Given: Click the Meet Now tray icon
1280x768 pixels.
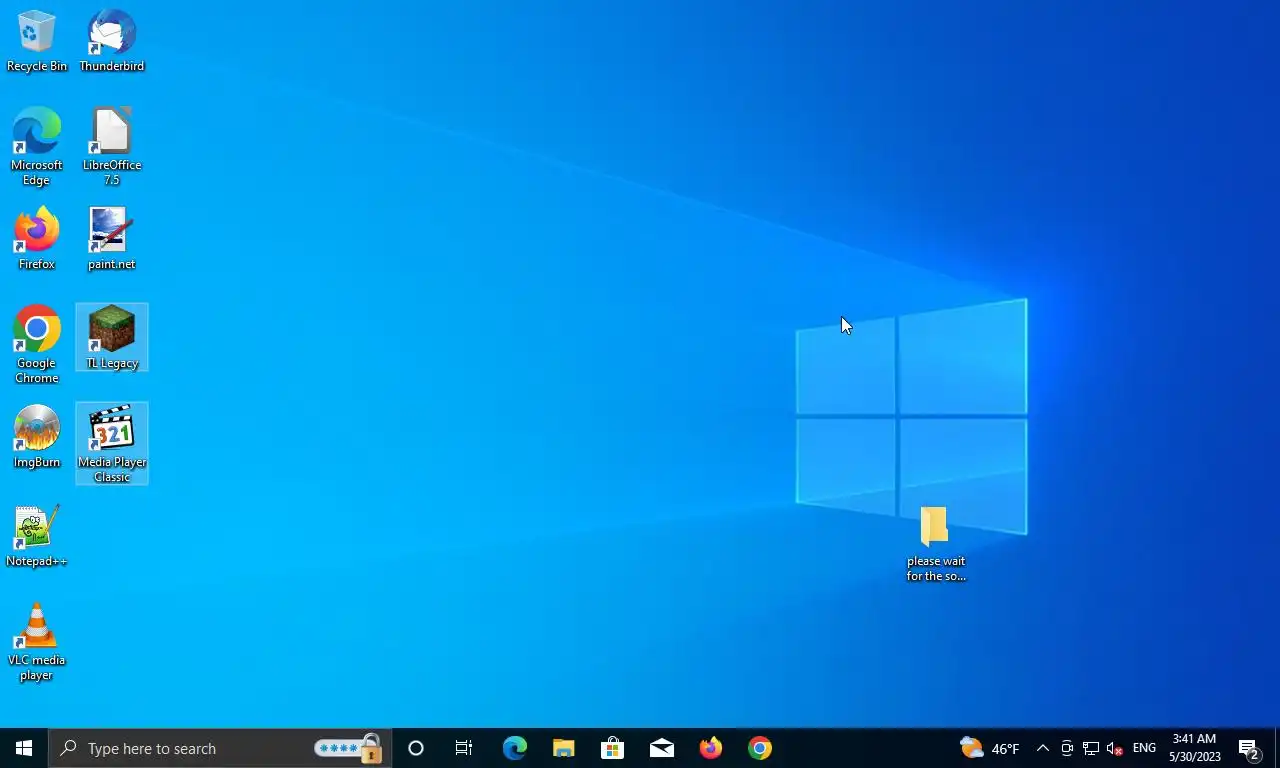Looking at the screenshot, I should pyautogui.click(x=1067, y=748).
